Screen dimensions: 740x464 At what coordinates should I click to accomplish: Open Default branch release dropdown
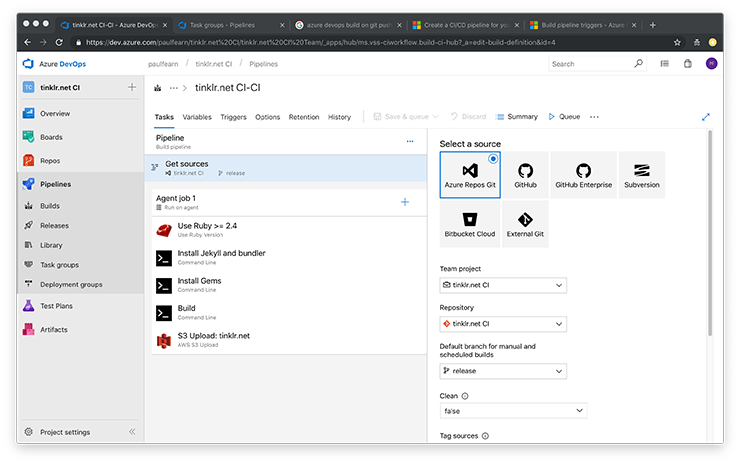pos(503,371)
